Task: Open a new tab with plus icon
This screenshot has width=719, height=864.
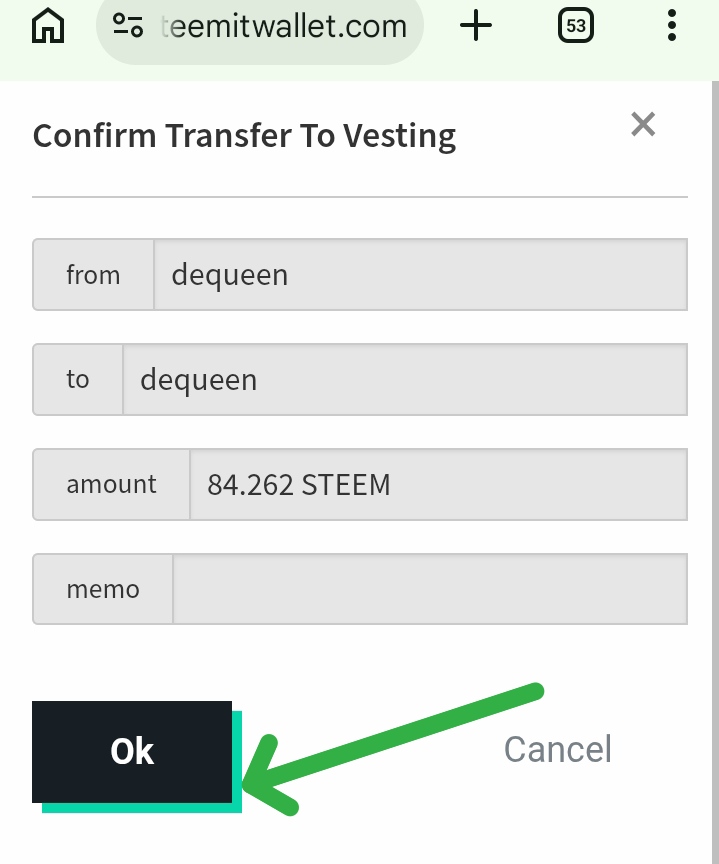Action: click(x=476, y=26)
